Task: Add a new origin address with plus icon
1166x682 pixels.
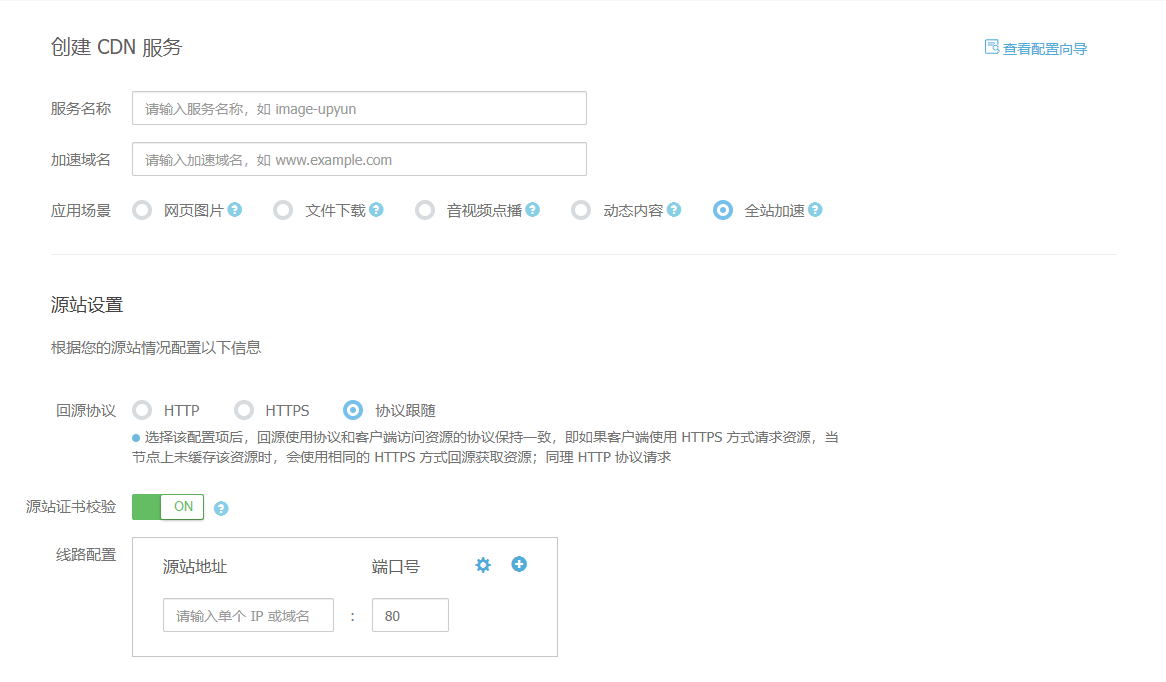Action: tap(519, 564)
